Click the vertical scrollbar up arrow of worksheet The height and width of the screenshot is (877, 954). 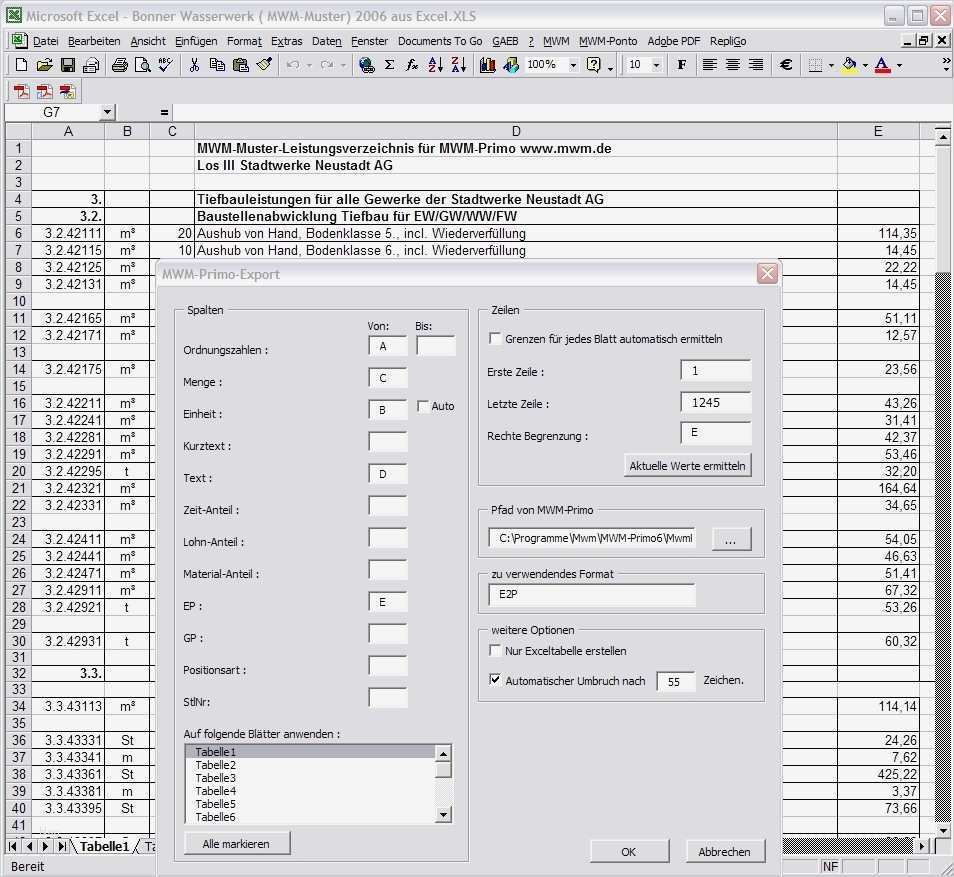pyautogui.click(x=942, y=138)
